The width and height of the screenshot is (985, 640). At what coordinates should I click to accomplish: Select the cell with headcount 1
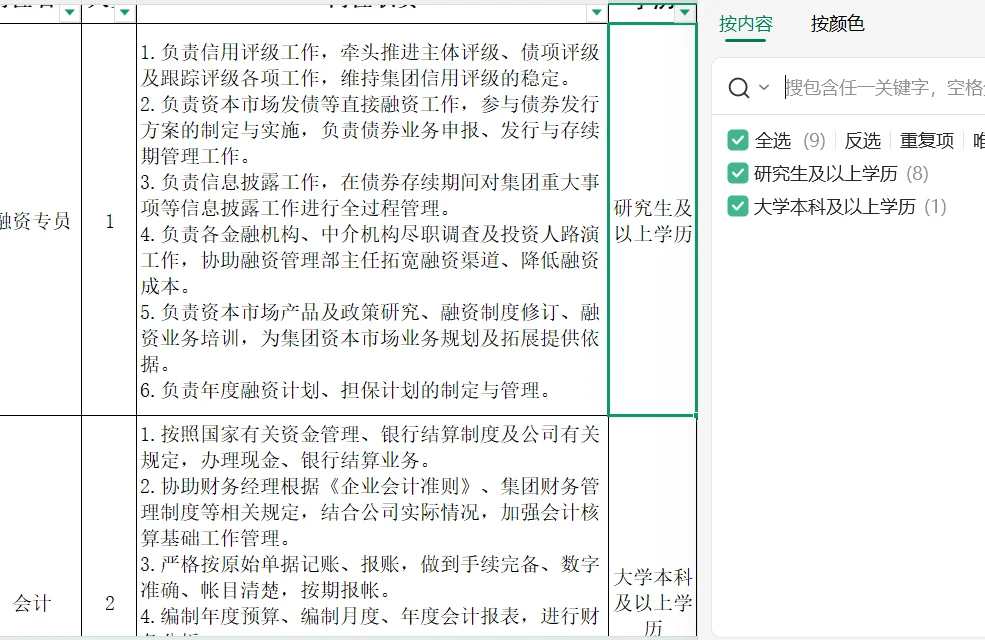tap(109, 220)
